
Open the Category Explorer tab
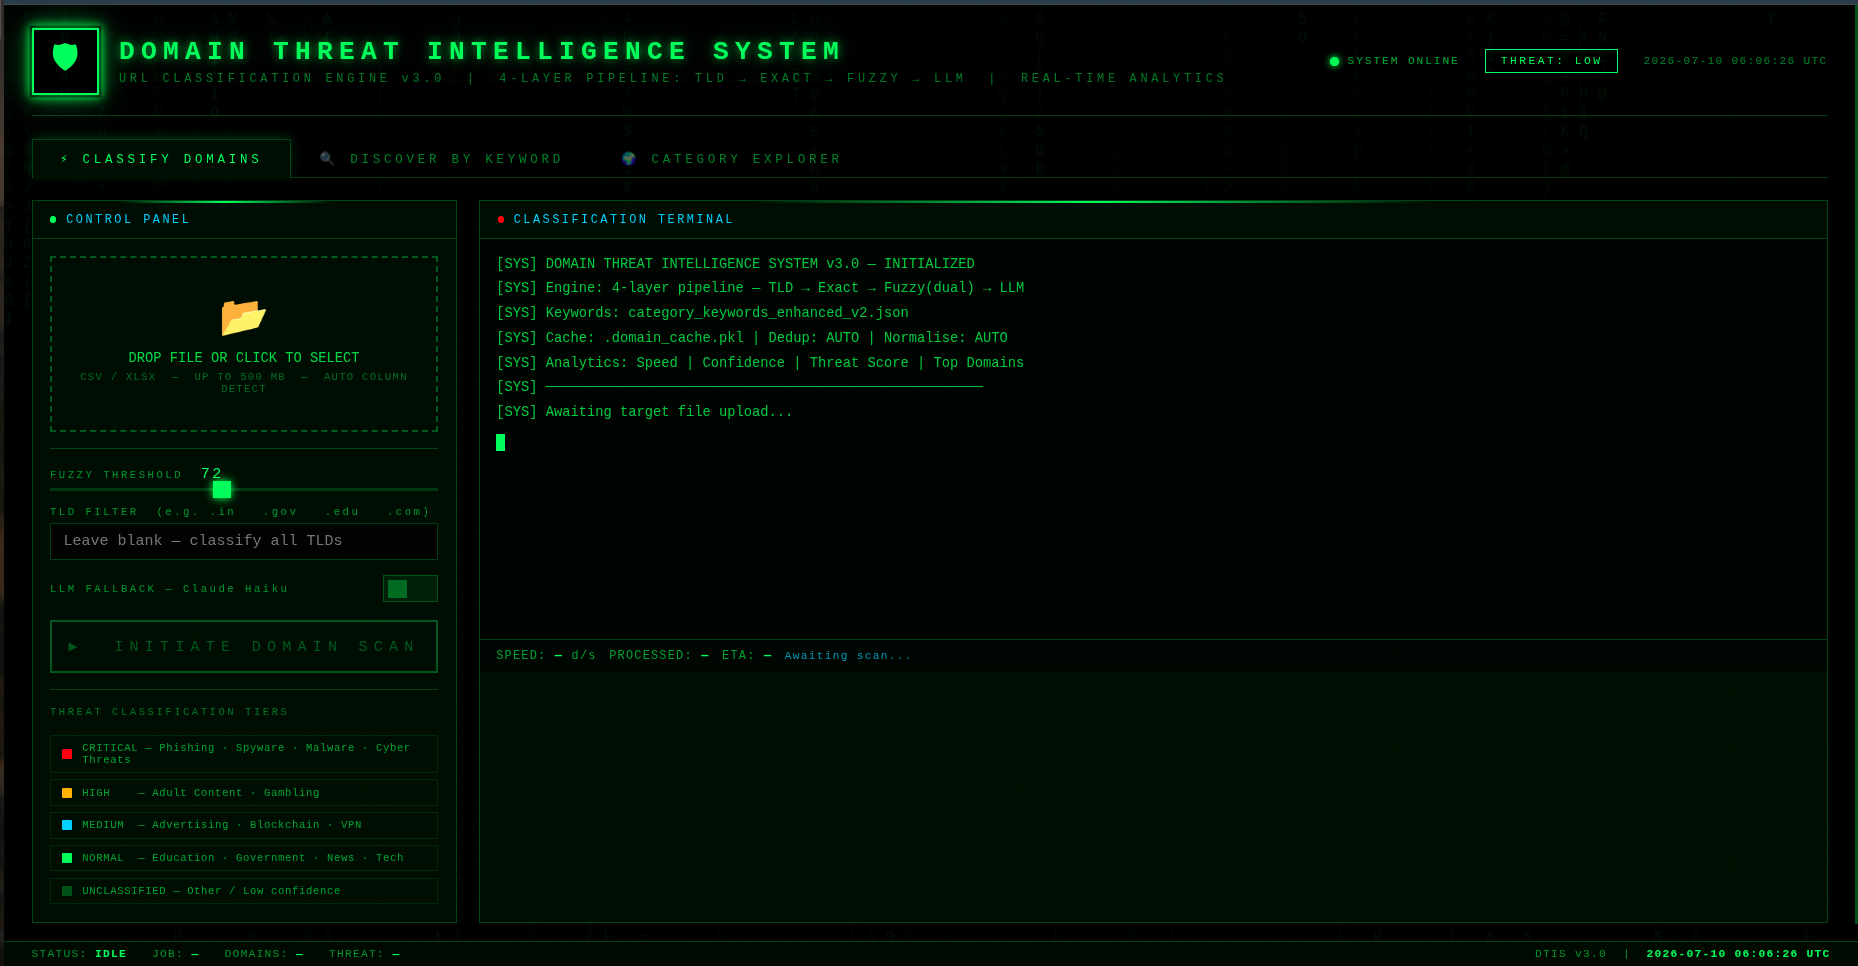click(x=731, y=159)
